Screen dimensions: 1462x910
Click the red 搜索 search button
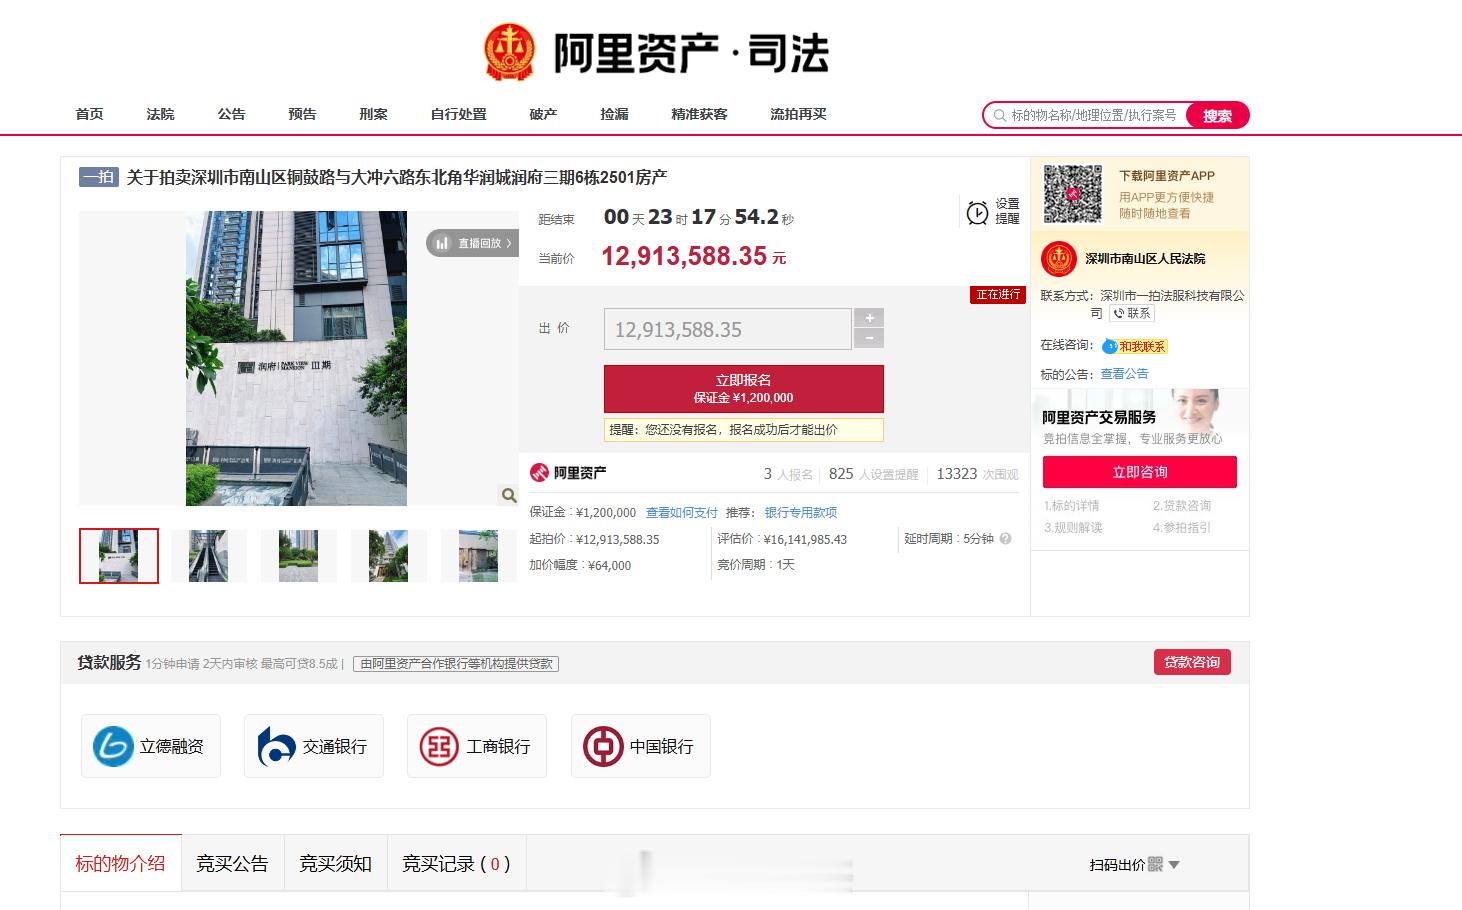pos(1217,115)
